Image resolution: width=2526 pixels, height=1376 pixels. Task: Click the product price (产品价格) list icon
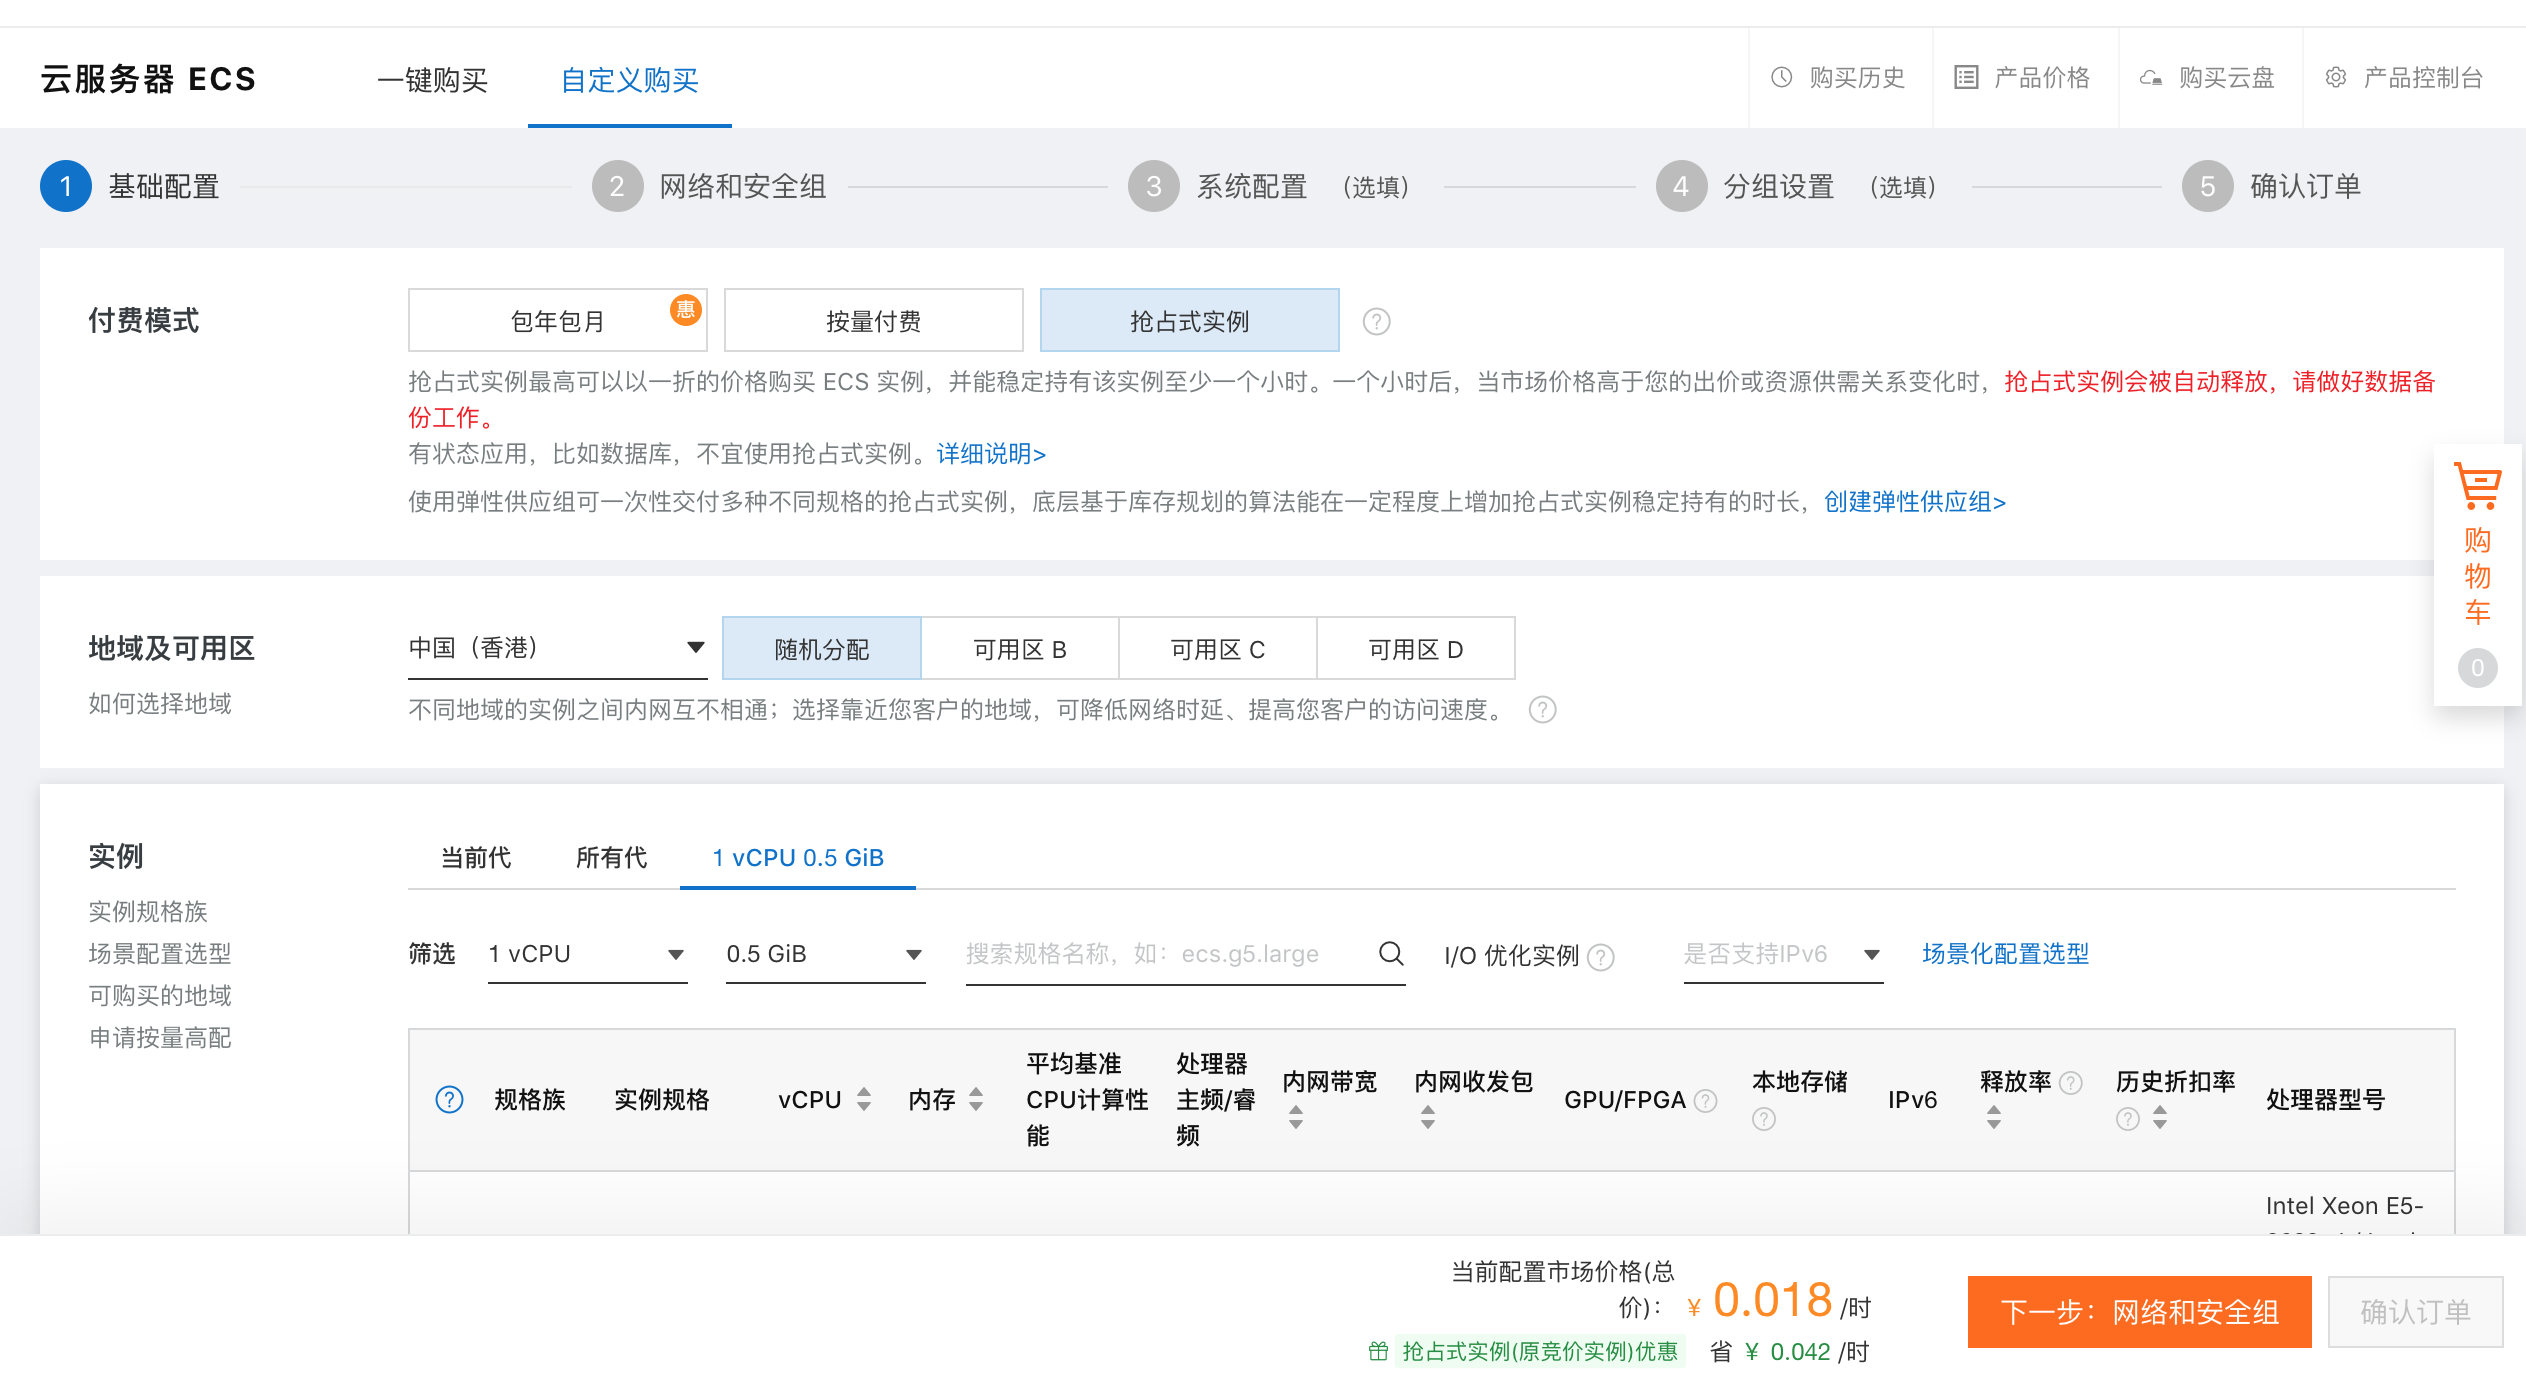point(1965,78)
